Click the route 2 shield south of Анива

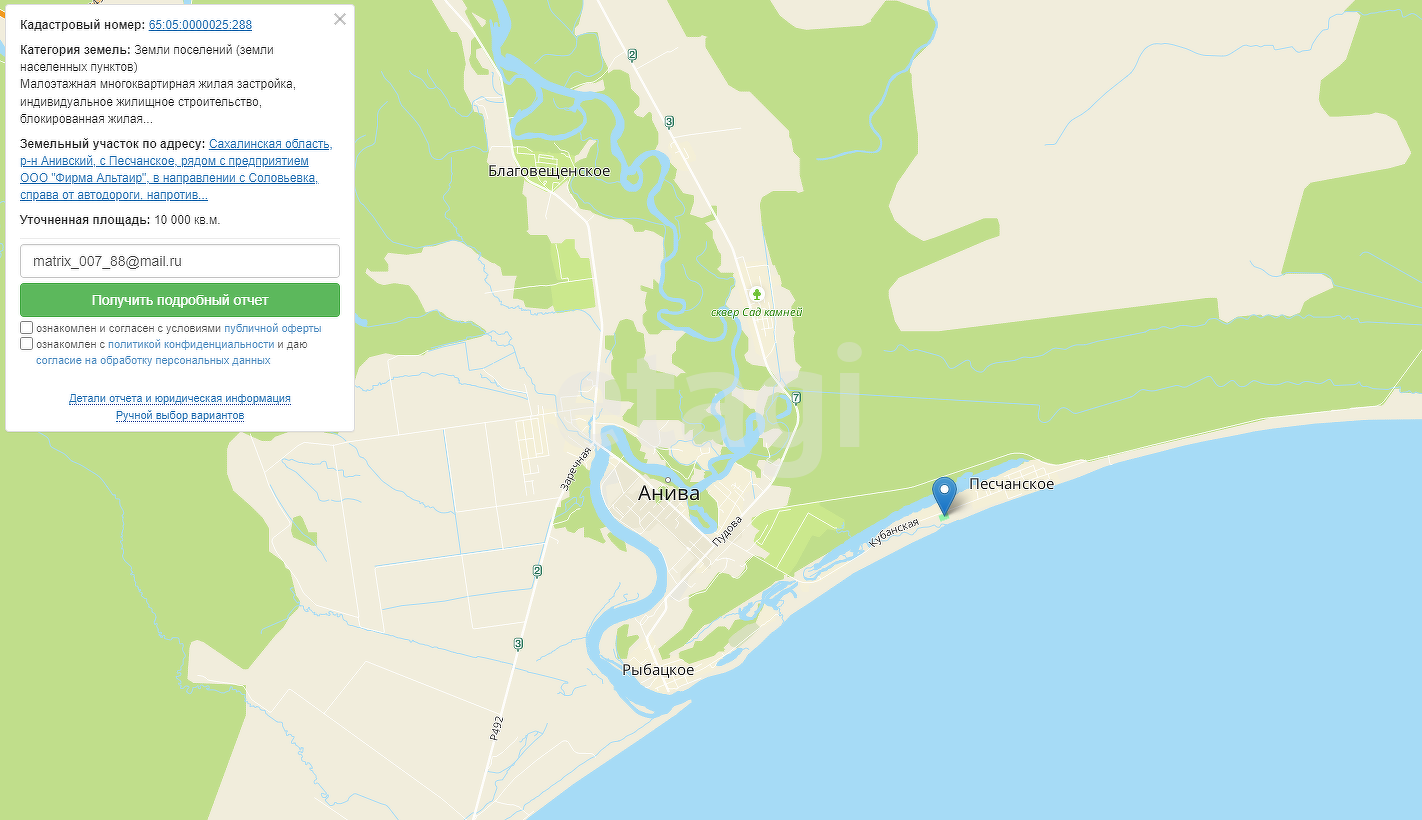[537, 571]
